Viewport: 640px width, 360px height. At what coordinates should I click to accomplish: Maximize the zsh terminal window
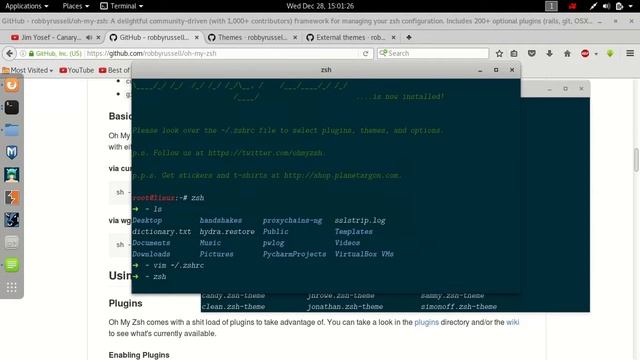pyautogui.click(x=496, y=70)
